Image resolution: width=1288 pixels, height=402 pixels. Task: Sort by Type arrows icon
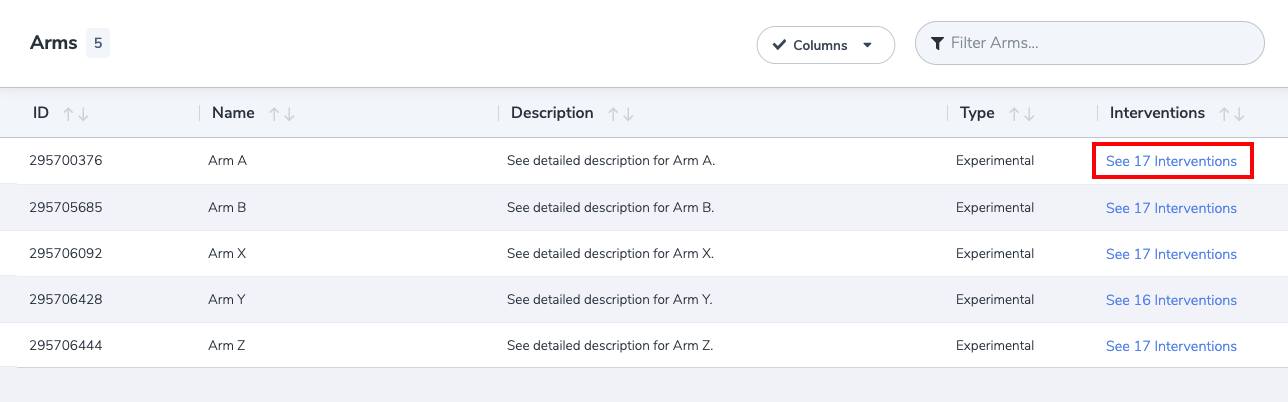pos(1021,114)
